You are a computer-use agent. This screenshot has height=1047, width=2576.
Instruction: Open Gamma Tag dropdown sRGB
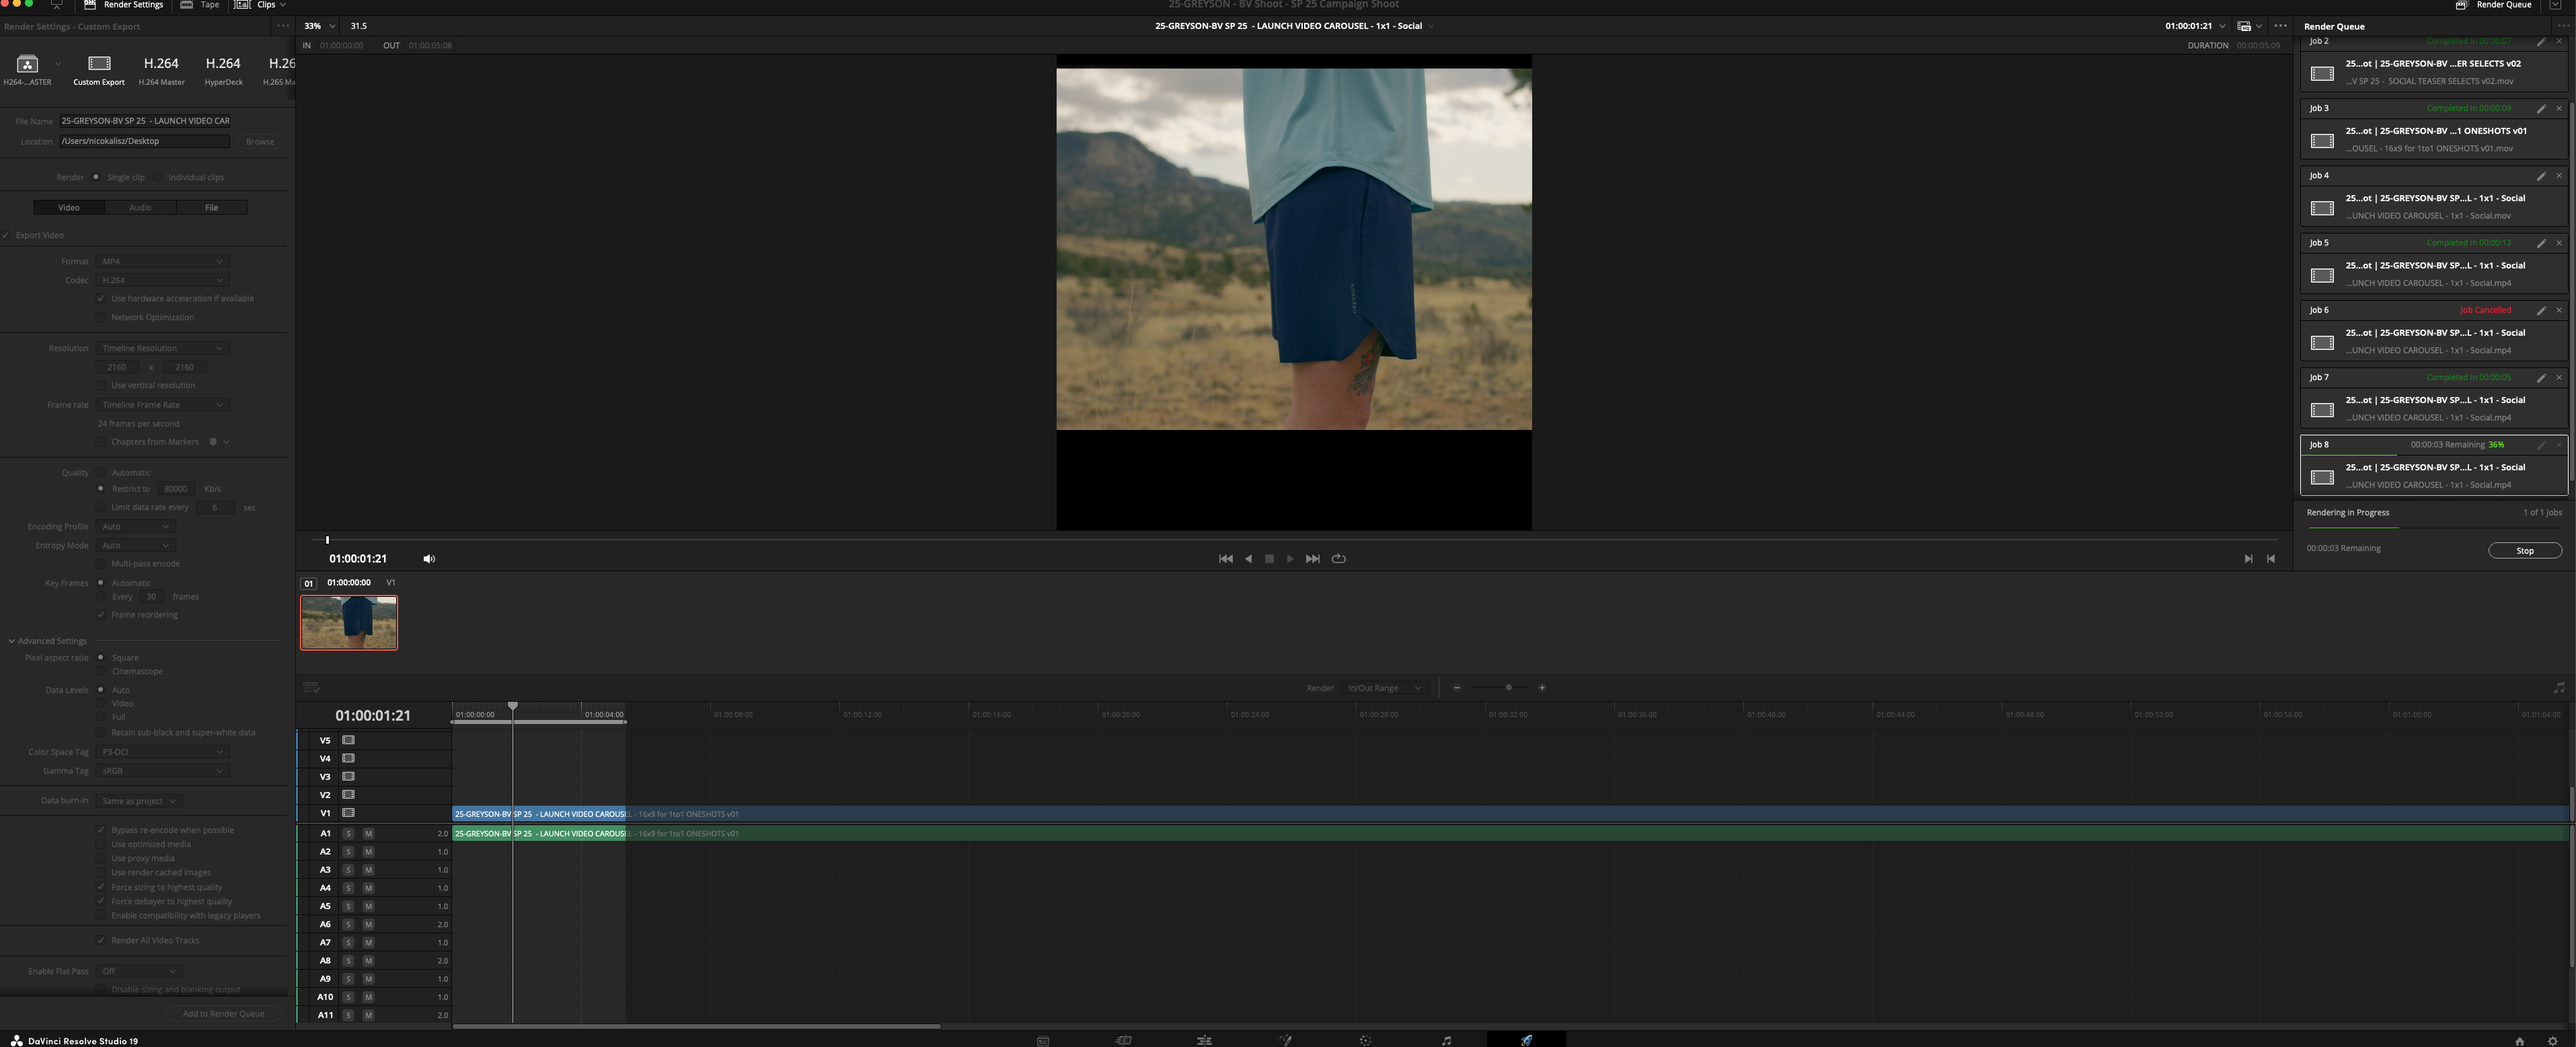163,771
